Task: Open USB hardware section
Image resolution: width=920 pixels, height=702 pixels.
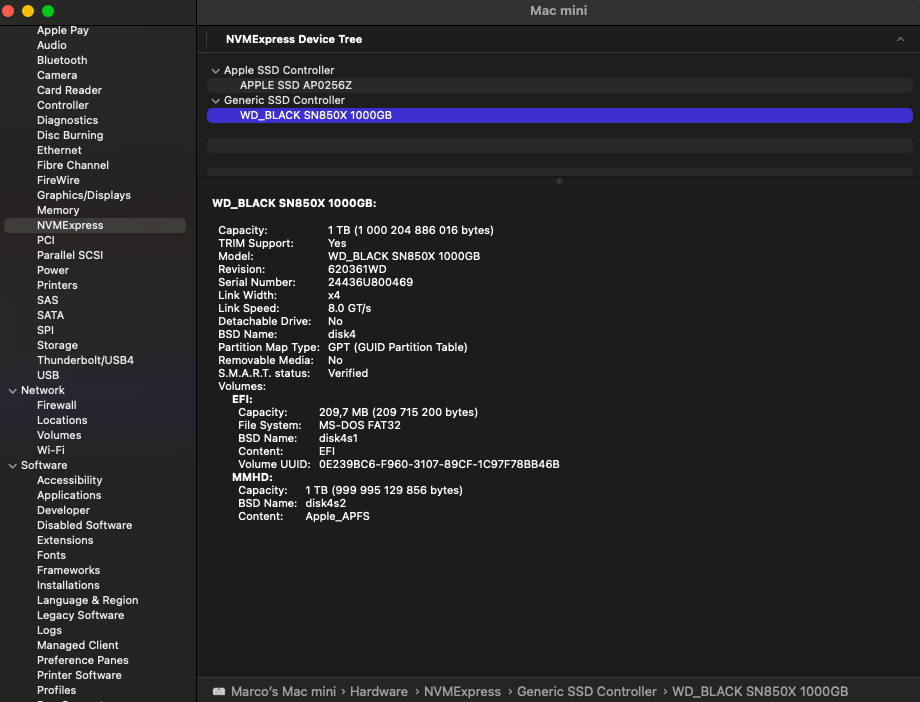Action: (x=48, y=375)
